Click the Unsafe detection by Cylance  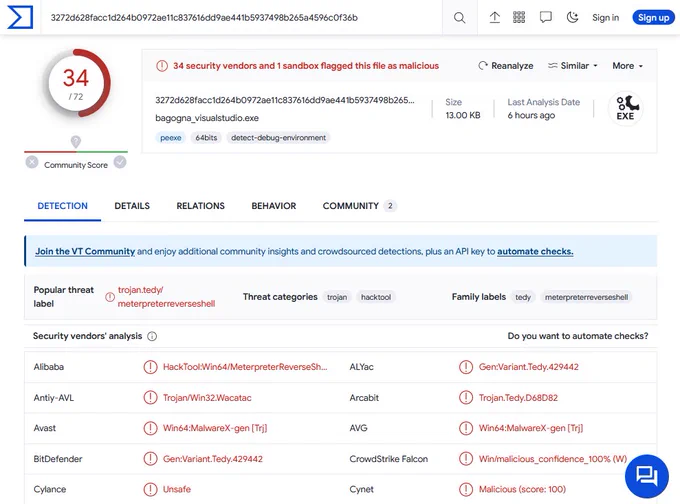click(x=177, y=489)
